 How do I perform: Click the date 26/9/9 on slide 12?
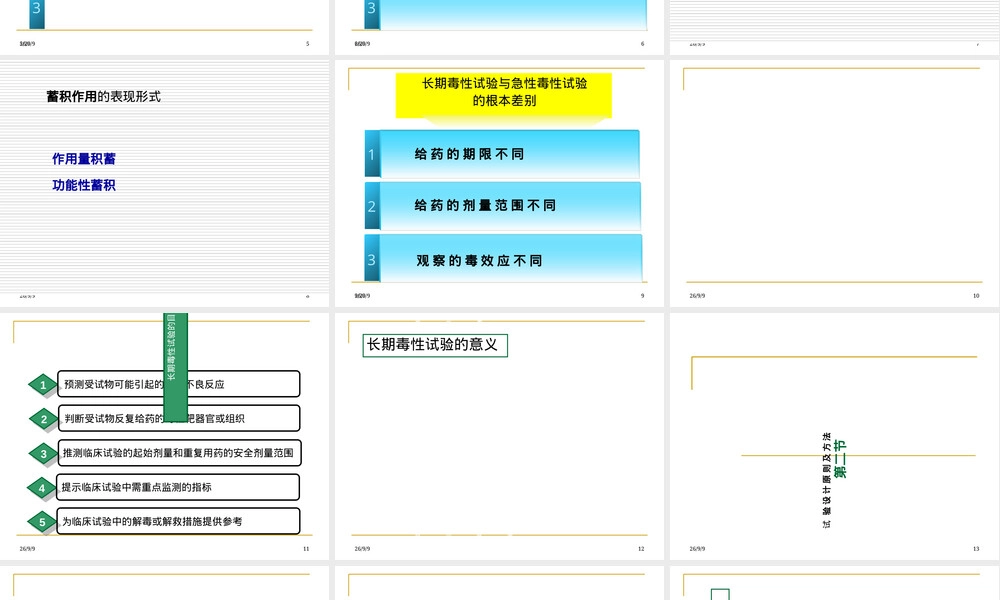(362, 548)
